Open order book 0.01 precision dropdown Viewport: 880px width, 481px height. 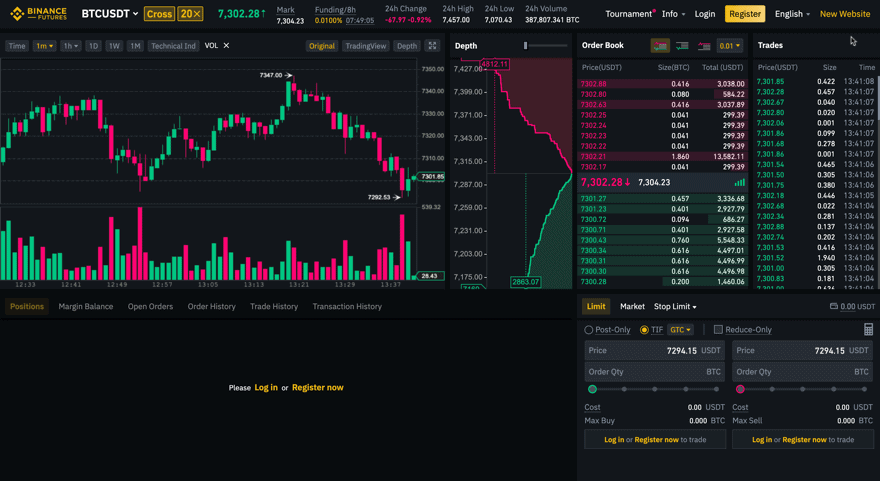pyautogui.click(x=730, y=46)
